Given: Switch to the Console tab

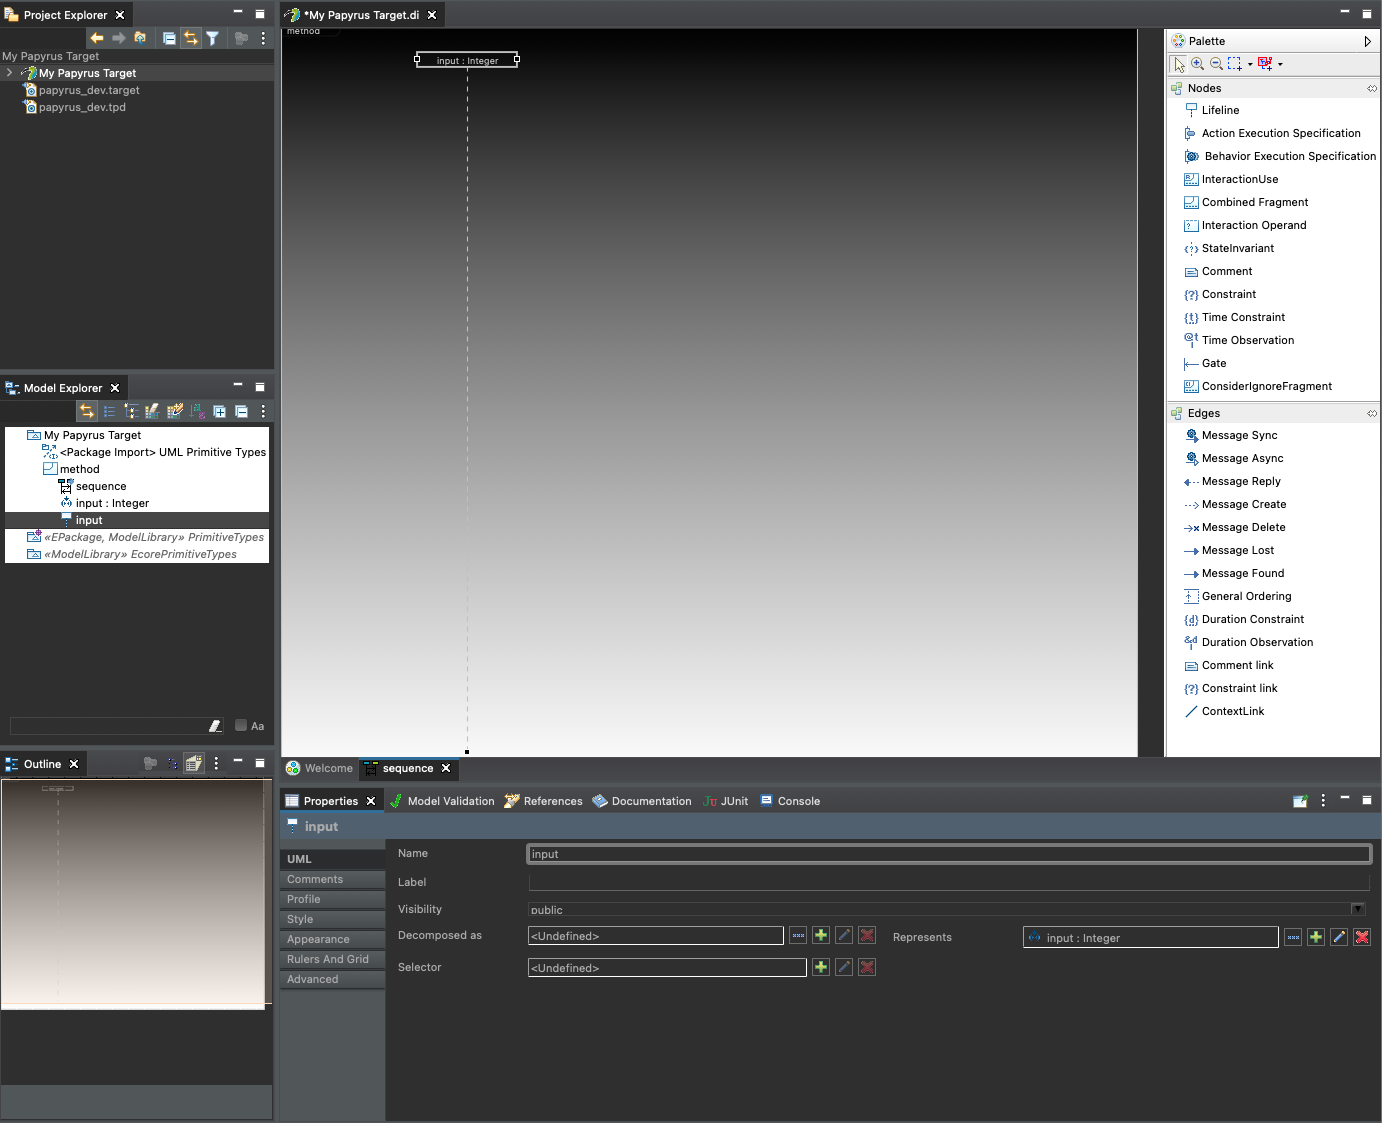Looking at the screenshot, I should (789, 801).
